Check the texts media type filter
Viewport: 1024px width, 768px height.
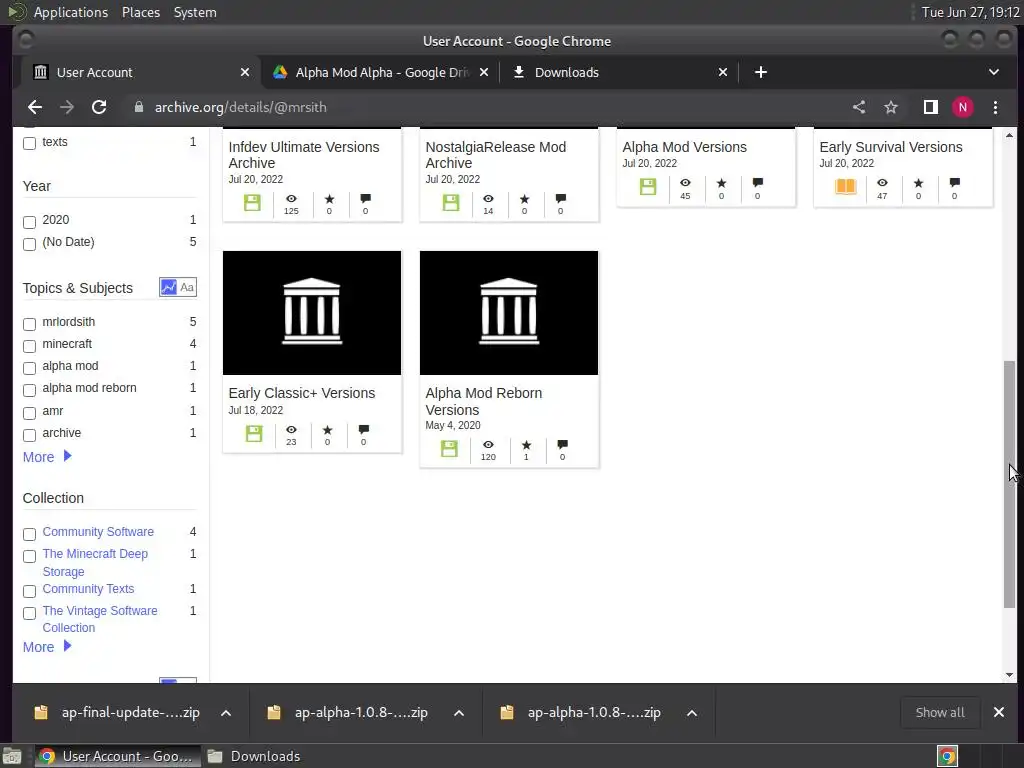coord(29,143)
